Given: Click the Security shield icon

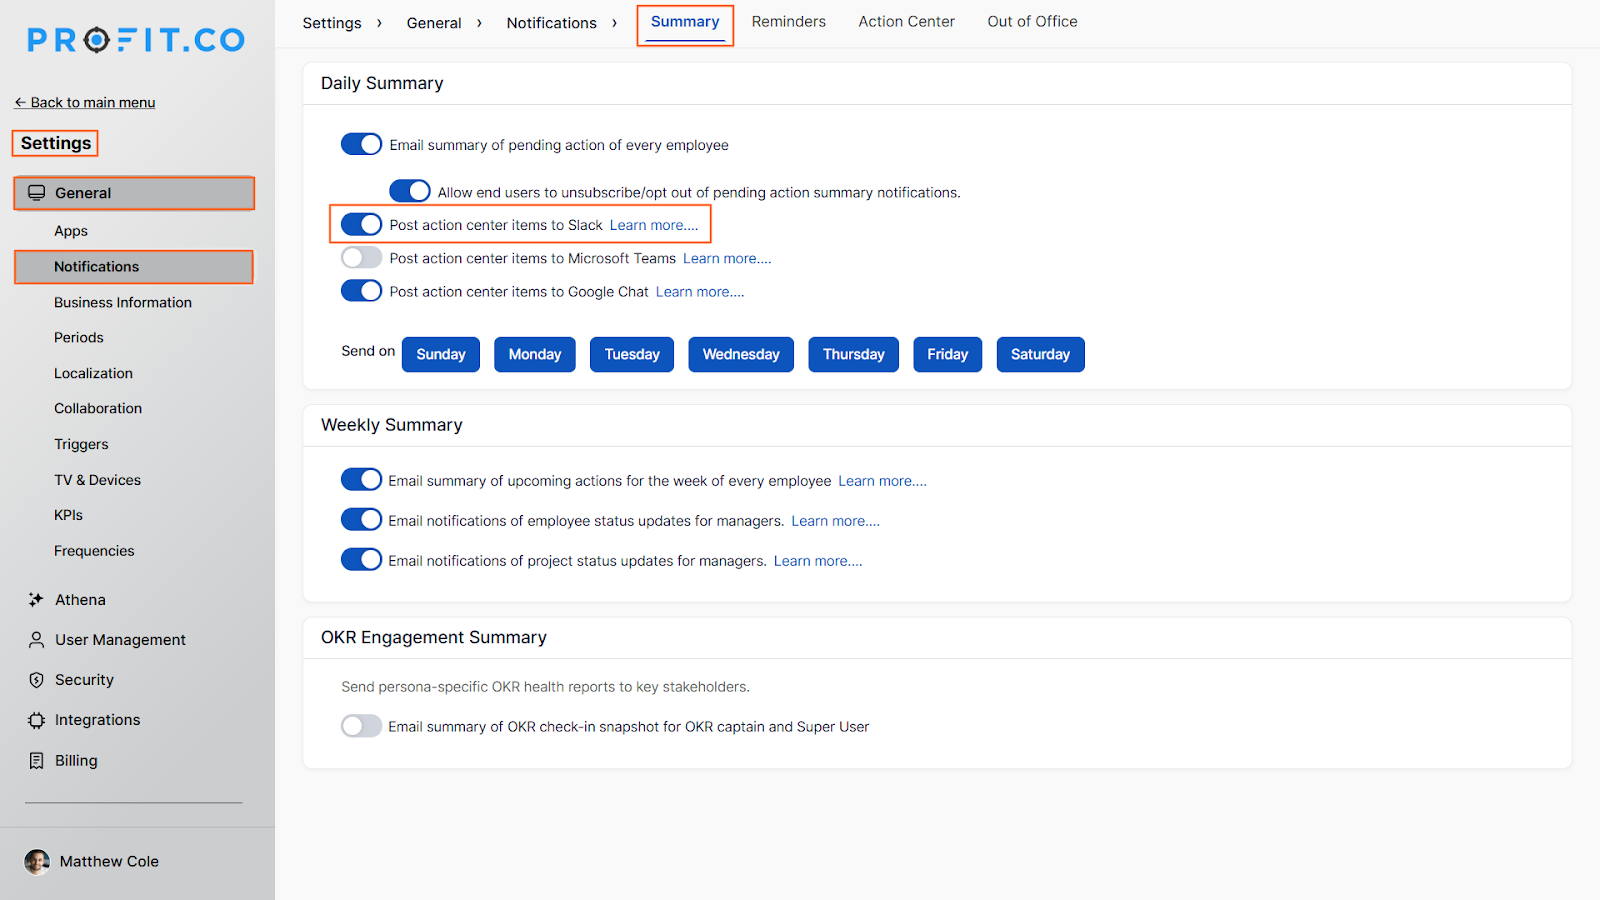Looking at the screenshot, I should (36, 680).
